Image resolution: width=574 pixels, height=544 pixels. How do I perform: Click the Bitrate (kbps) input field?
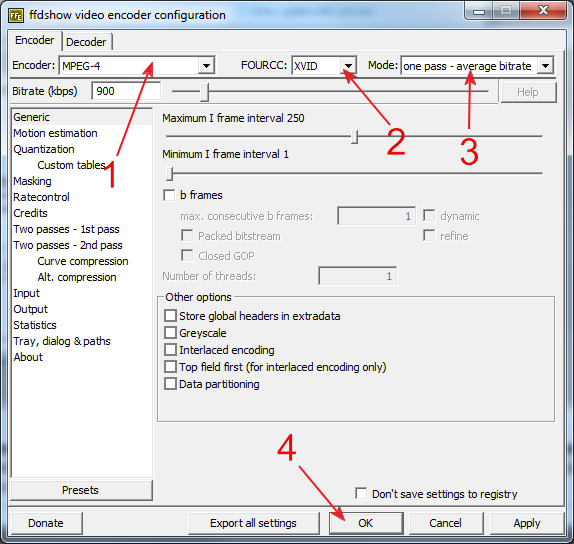click(126, 91)
